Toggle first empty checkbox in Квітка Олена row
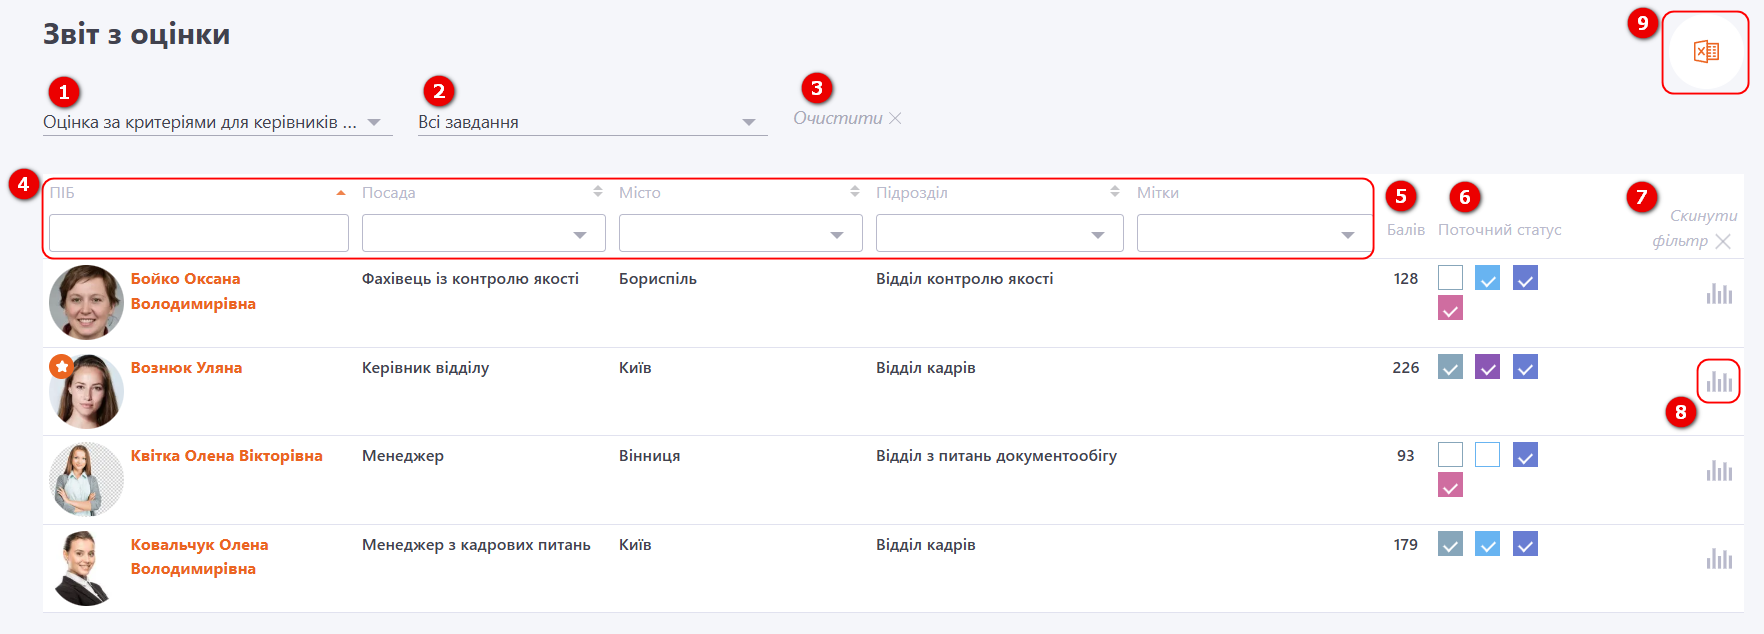 tap(1450, 455)
